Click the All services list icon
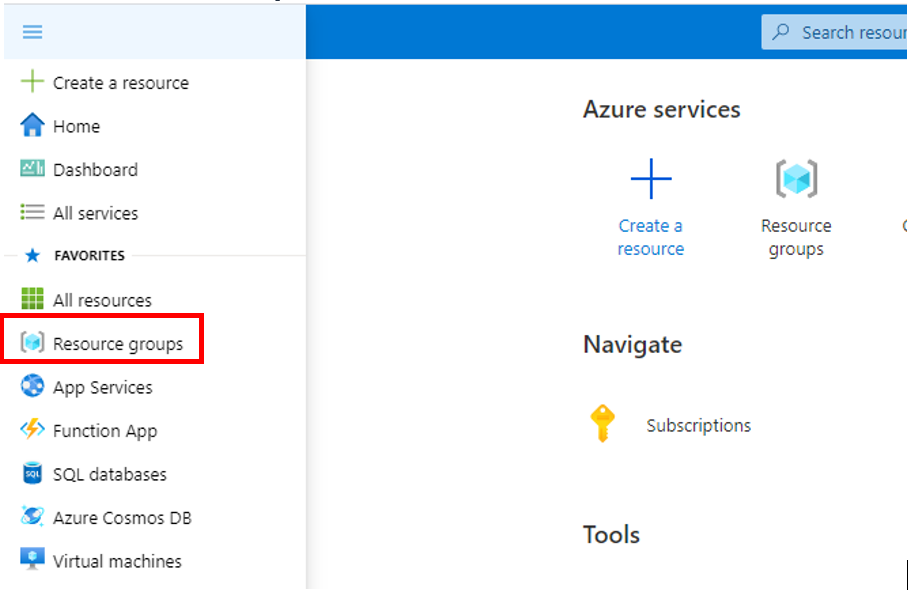This screenshot has width=914, height=597. pos(33,213)
